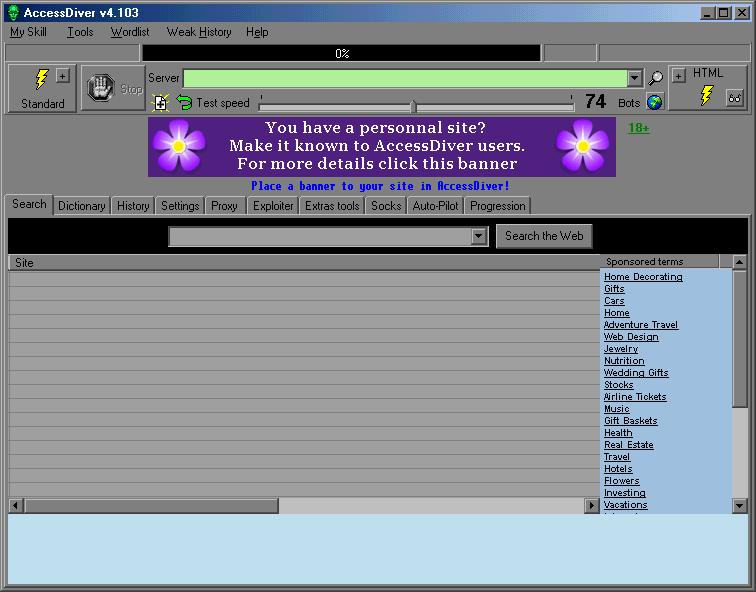The image size is (756, 592).
Task: Click the glasses icon in HTML panel
Action: tap(734, 98)
